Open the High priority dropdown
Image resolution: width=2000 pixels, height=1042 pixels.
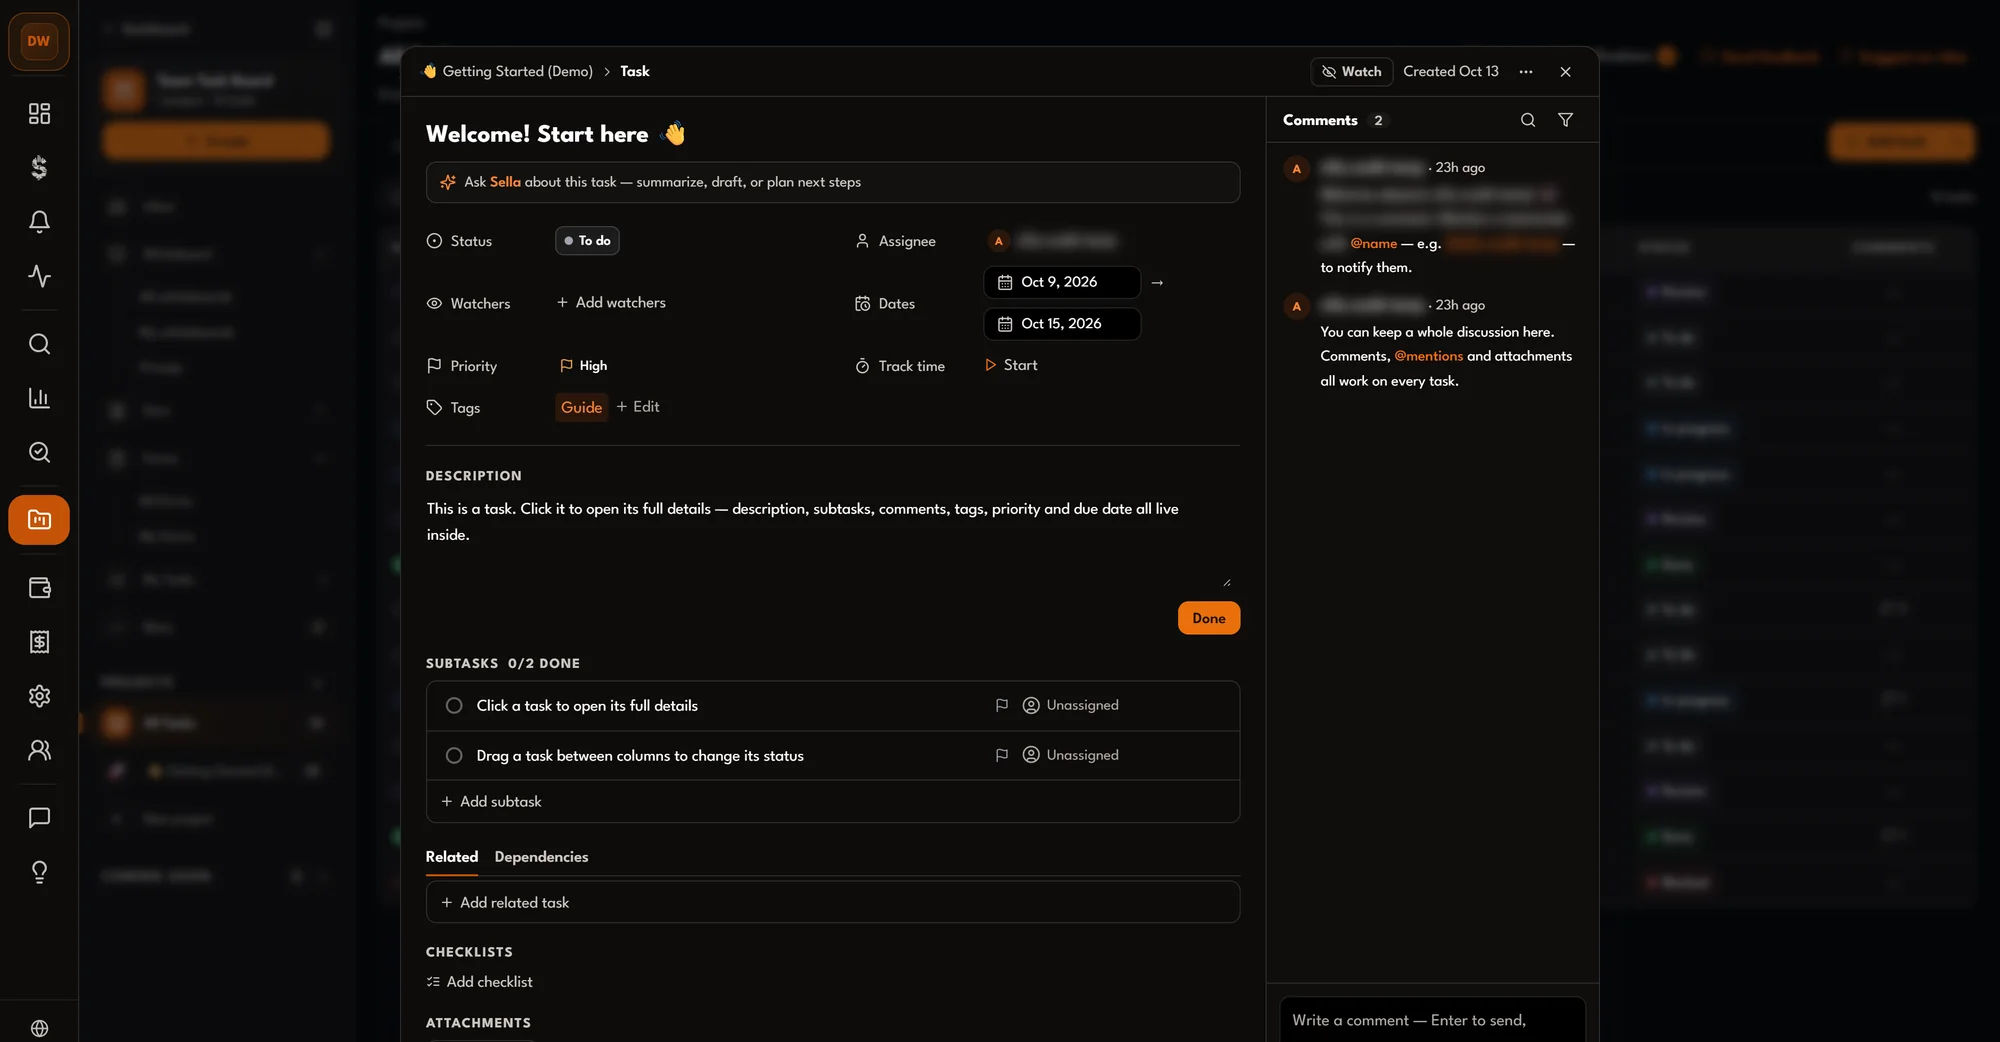point(583,366)
